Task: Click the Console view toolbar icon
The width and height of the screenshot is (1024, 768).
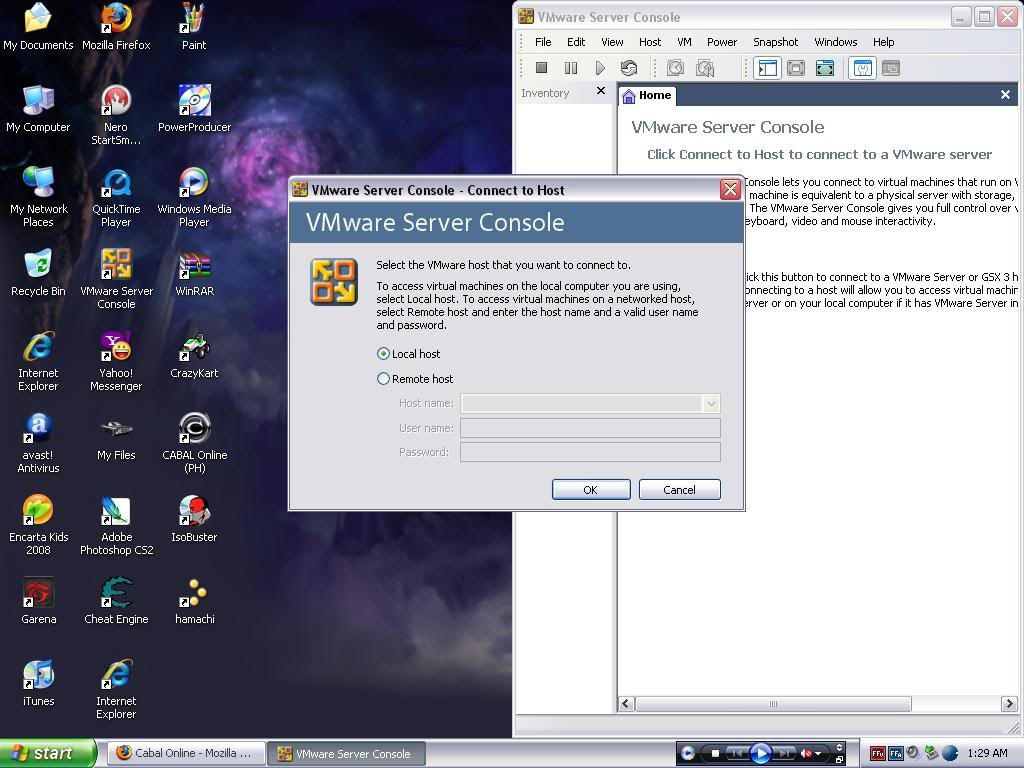Action: coord(891,68)
